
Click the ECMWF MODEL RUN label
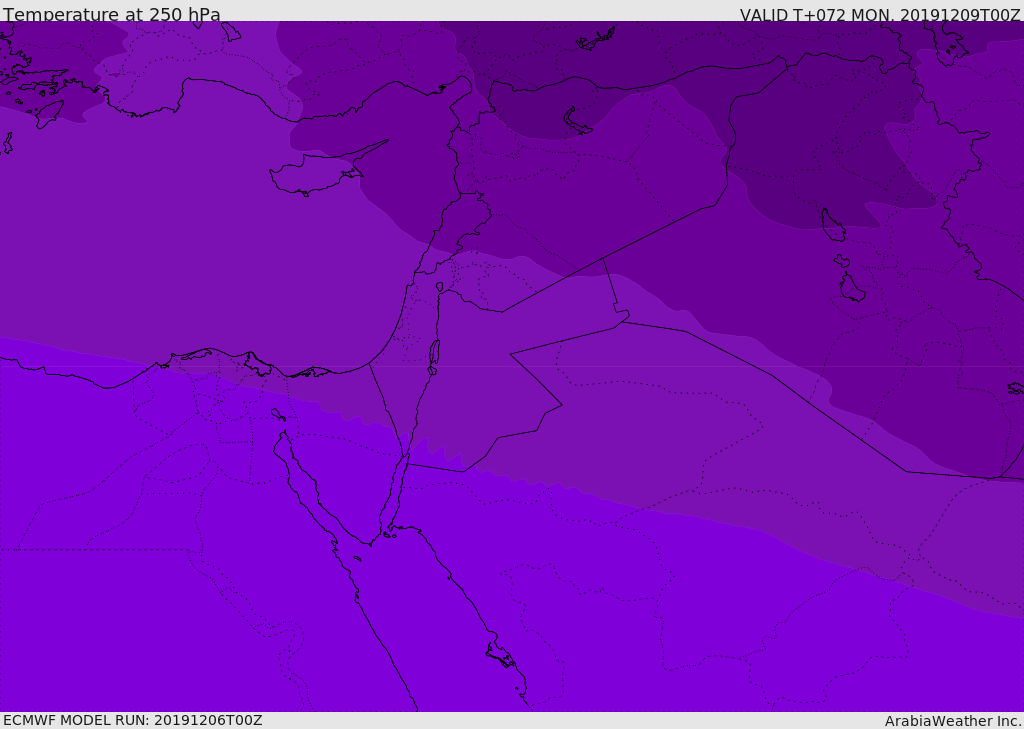132,720
